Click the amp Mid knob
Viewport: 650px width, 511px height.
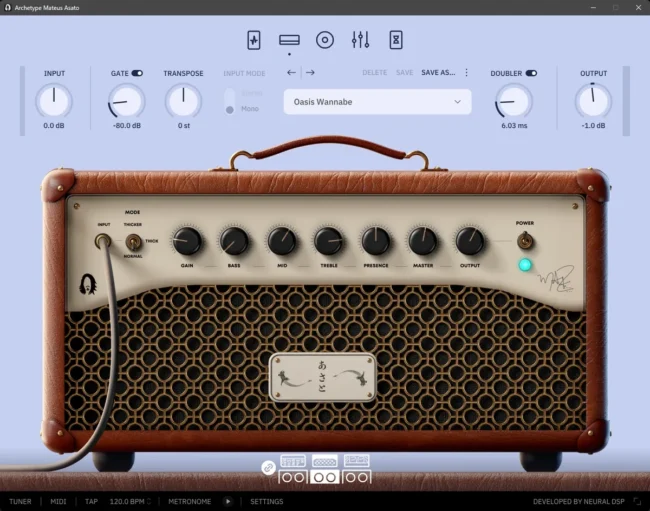(x=282, y=241)
